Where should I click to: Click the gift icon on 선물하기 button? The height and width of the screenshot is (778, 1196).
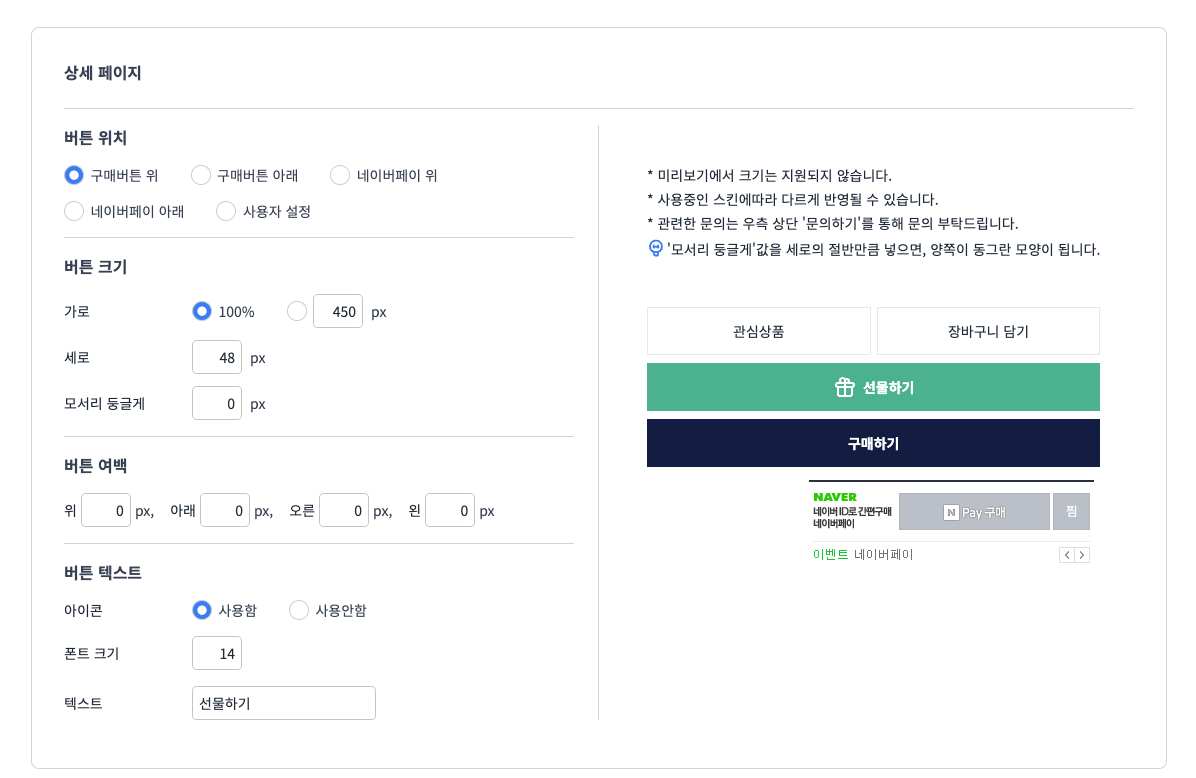[845, 387]
